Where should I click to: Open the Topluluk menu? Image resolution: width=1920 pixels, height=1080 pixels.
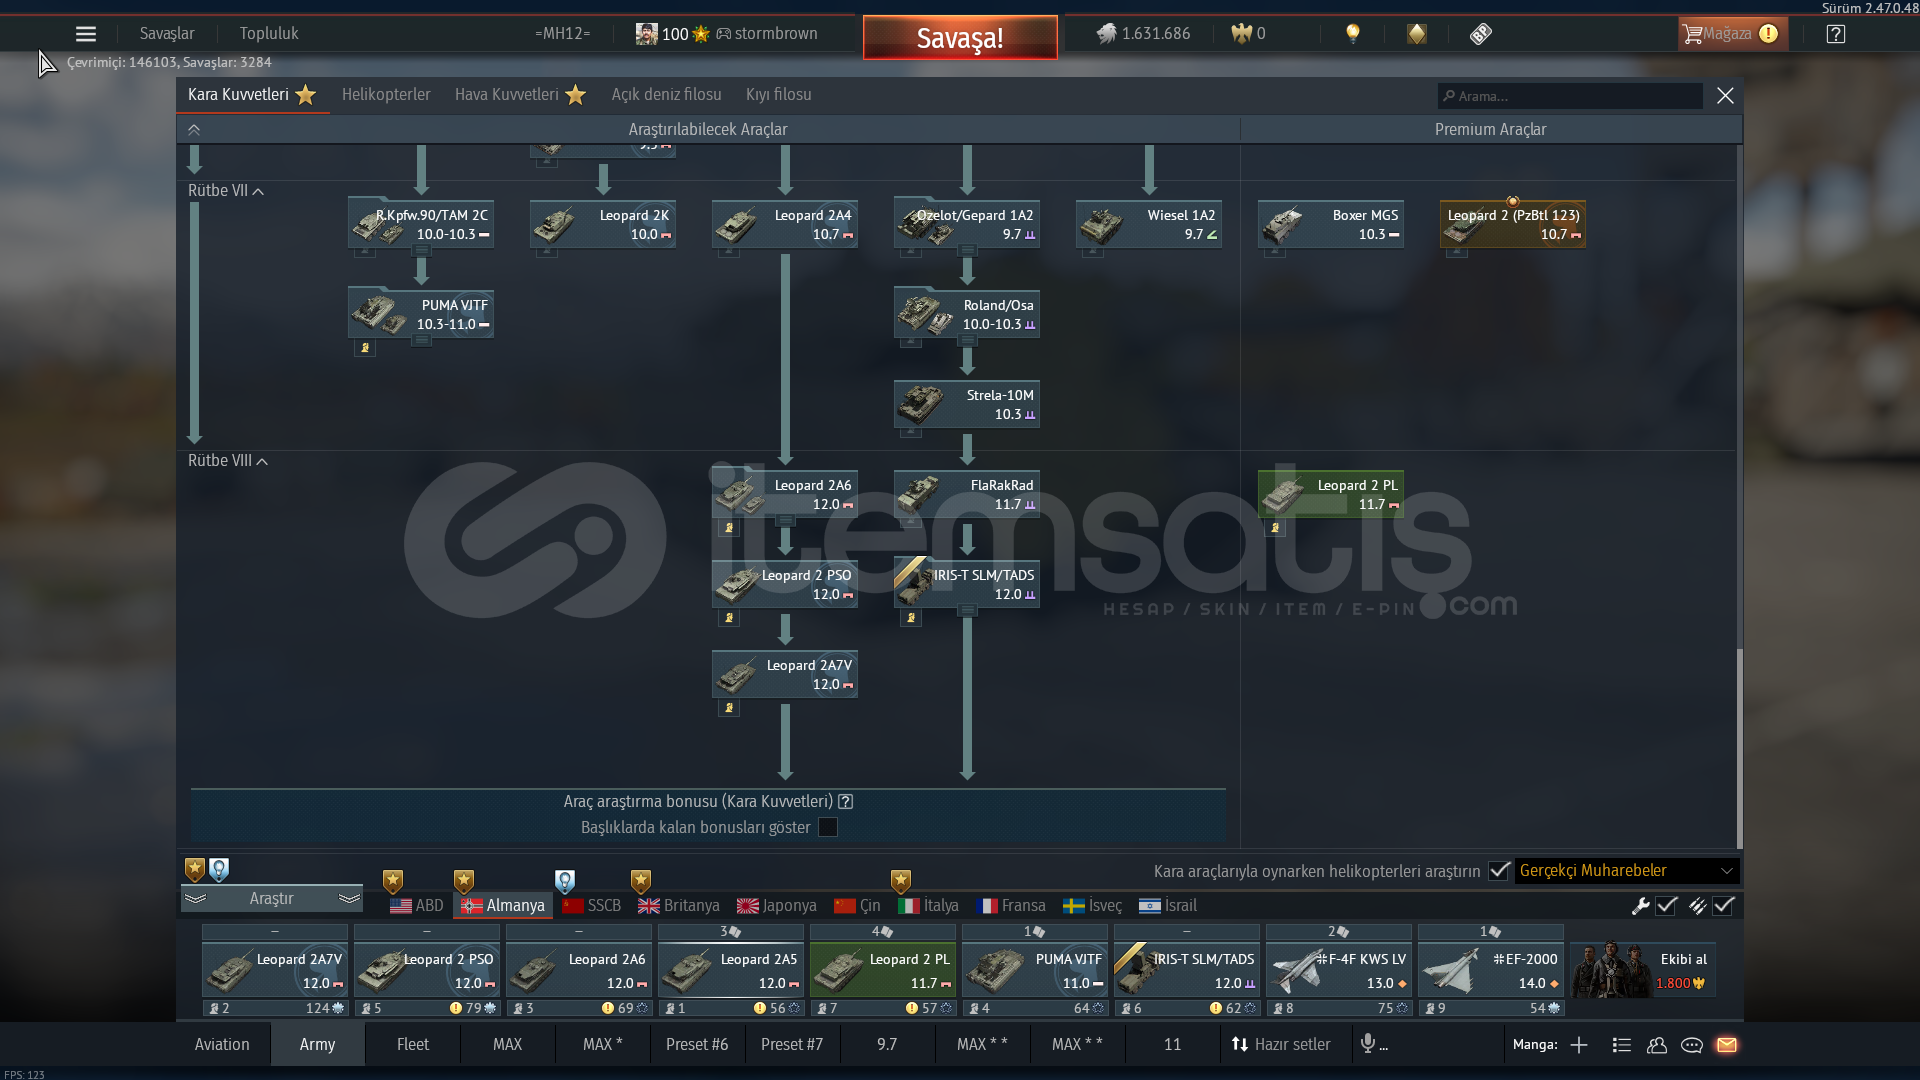click(269, 34)
